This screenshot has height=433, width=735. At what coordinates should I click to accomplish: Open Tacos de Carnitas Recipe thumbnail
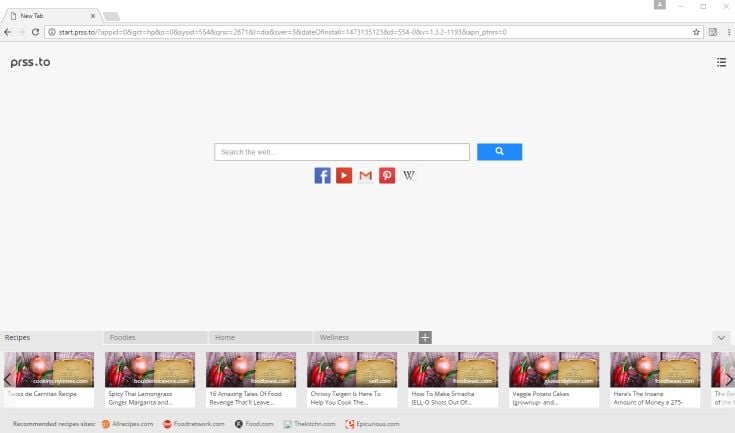pyautogui.click(x=49, y=370)
